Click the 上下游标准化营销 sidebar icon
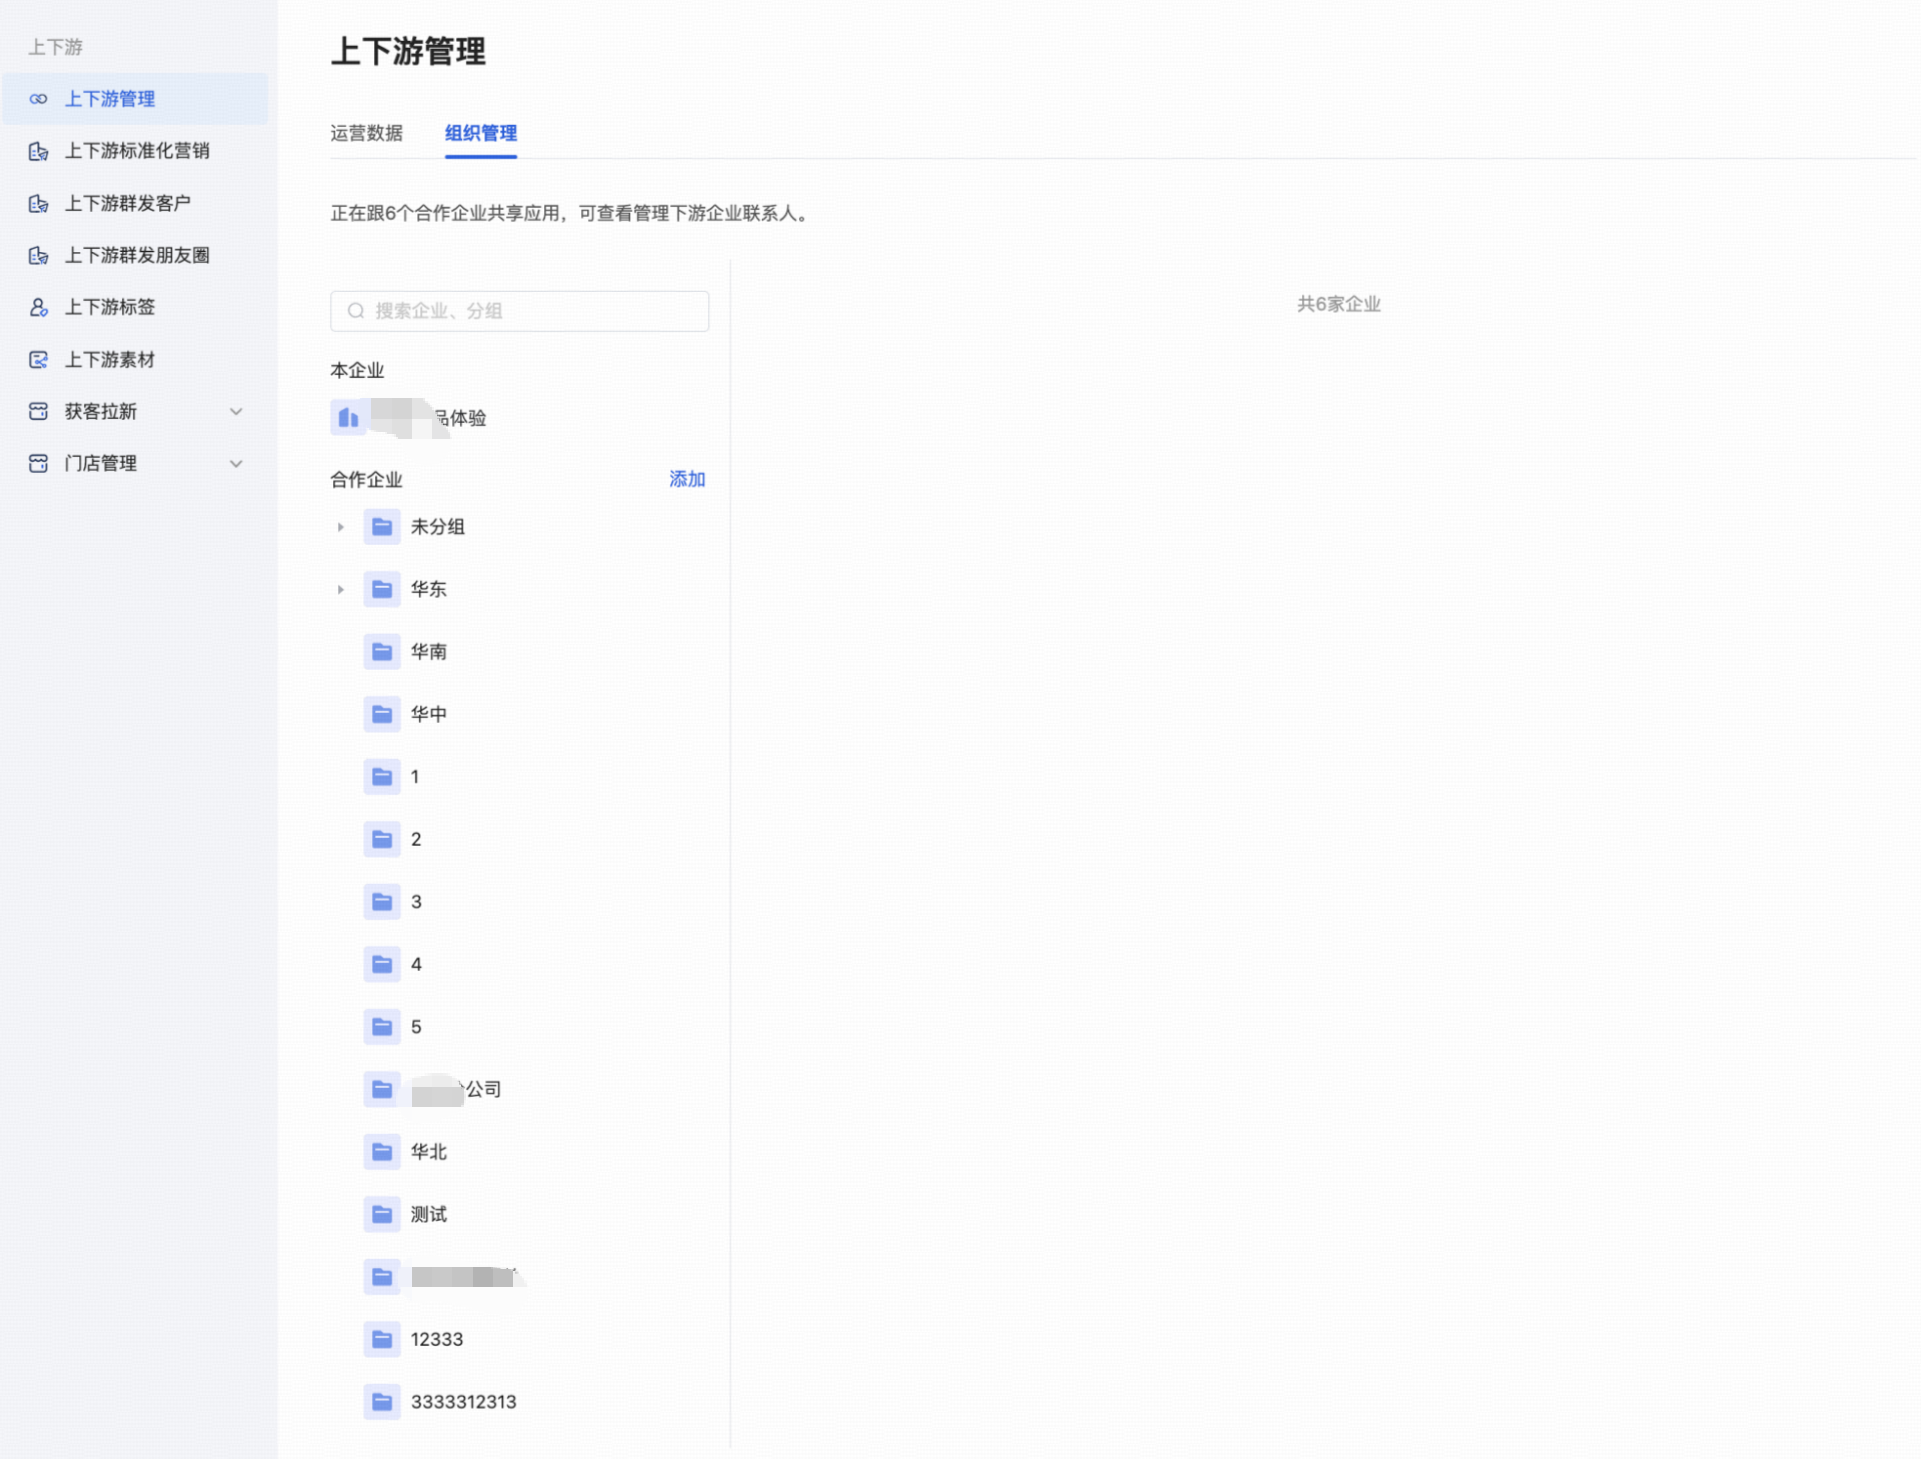The image size is (1921, 1459). click(38, 151)
